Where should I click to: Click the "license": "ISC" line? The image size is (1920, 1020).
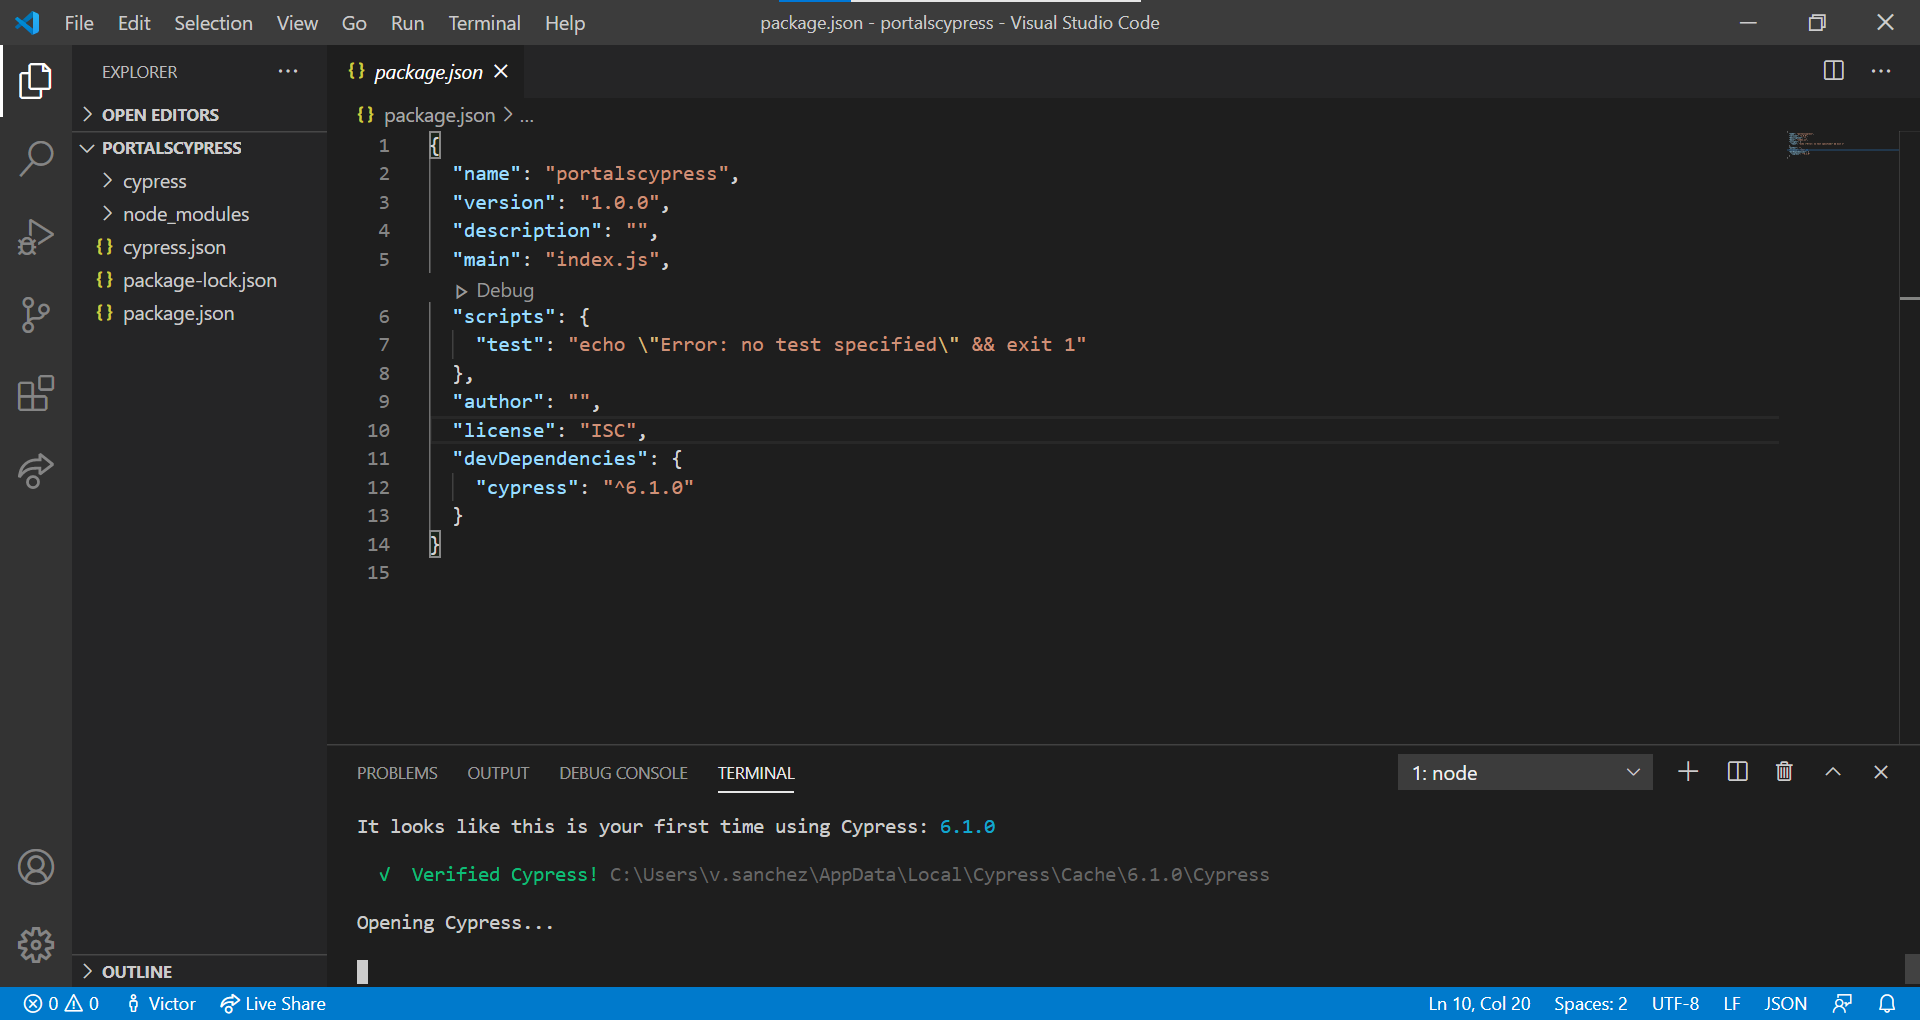549,430
